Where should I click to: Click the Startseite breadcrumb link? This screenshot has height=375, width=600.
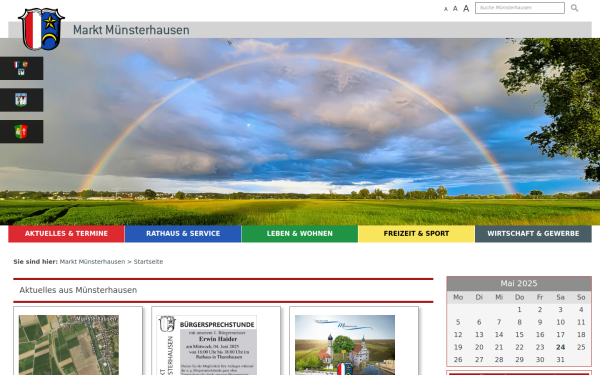pos(148,262)
